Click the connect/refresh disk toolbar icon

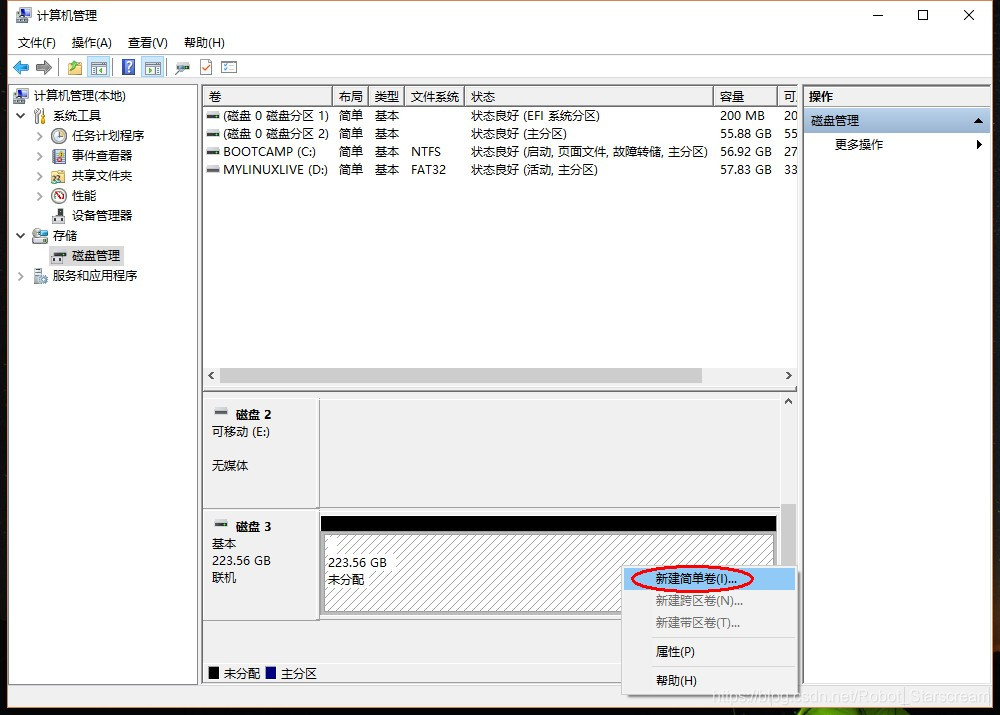click(182, 68)
